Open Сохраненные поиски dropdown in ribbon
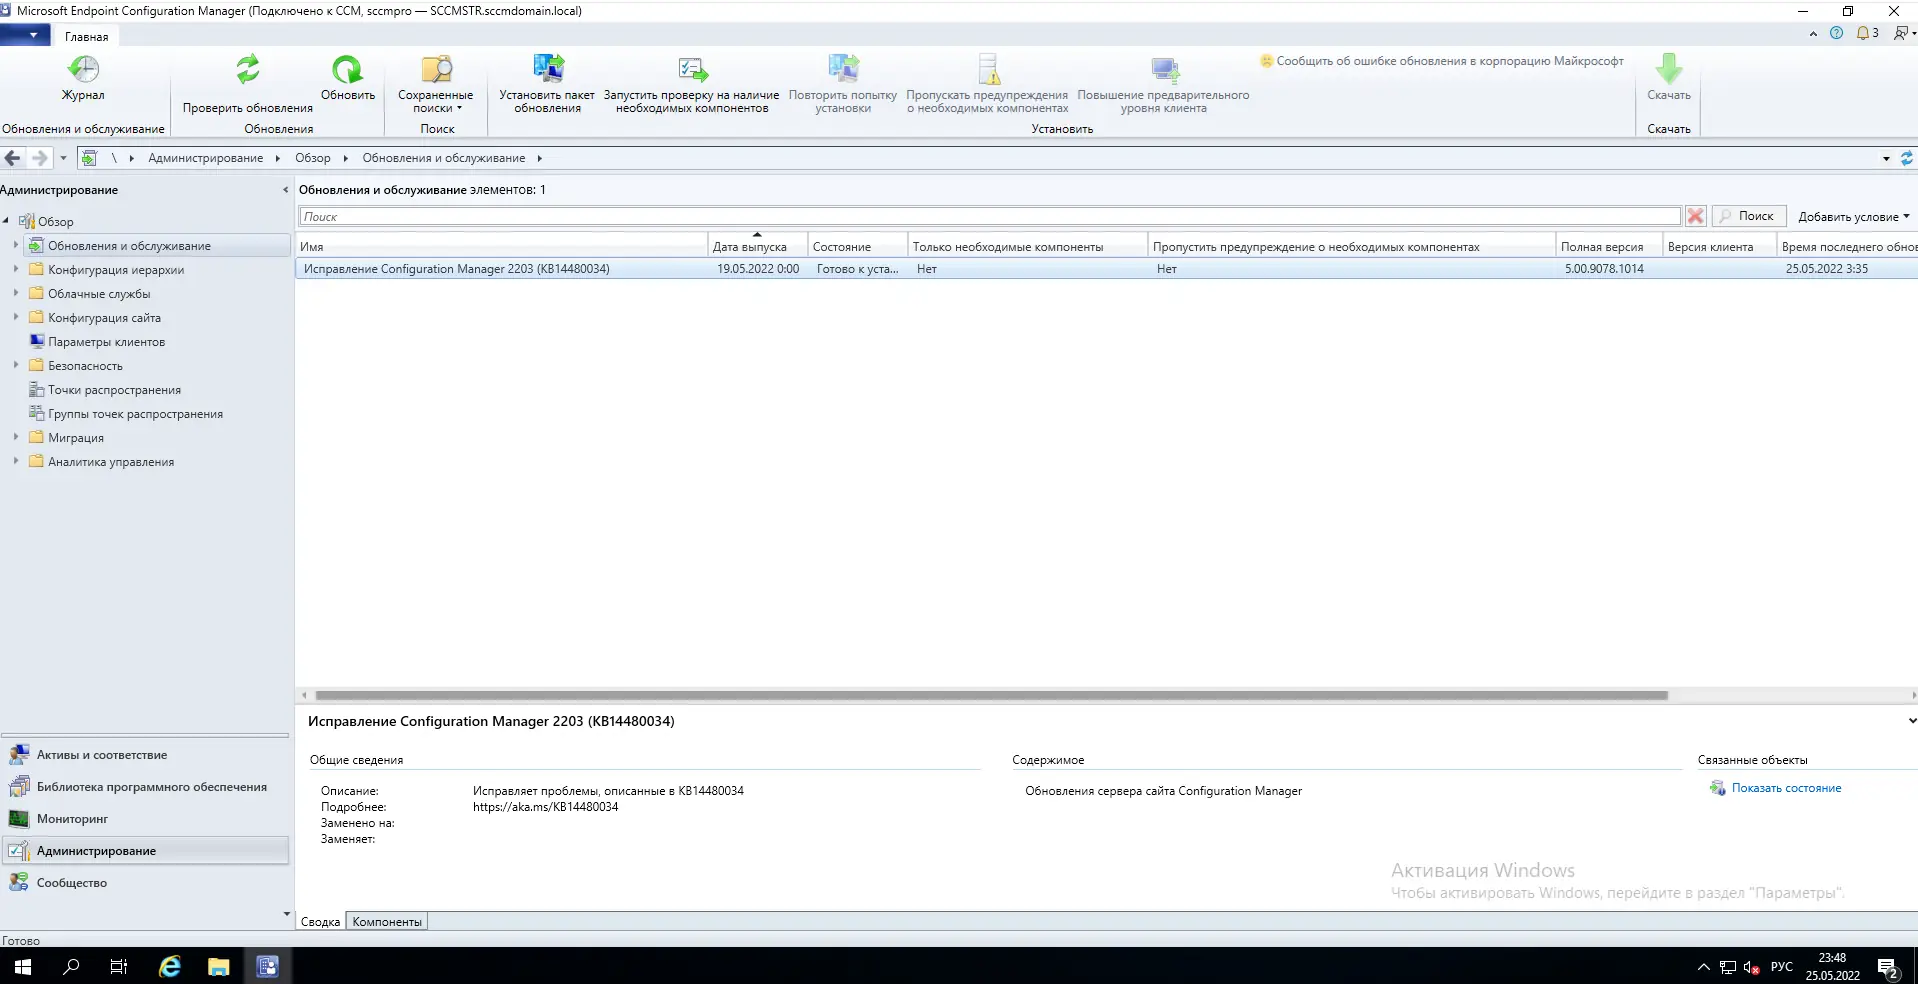Image resolution: width=1918 pixels, height=984 pixels. [x=436, y=84]
